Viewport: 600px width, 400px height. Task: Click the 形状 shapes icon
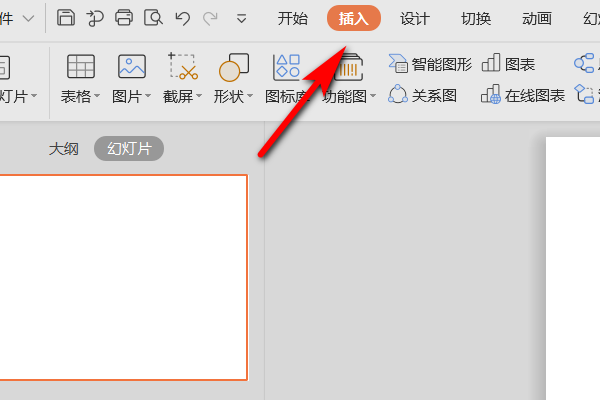233,67
